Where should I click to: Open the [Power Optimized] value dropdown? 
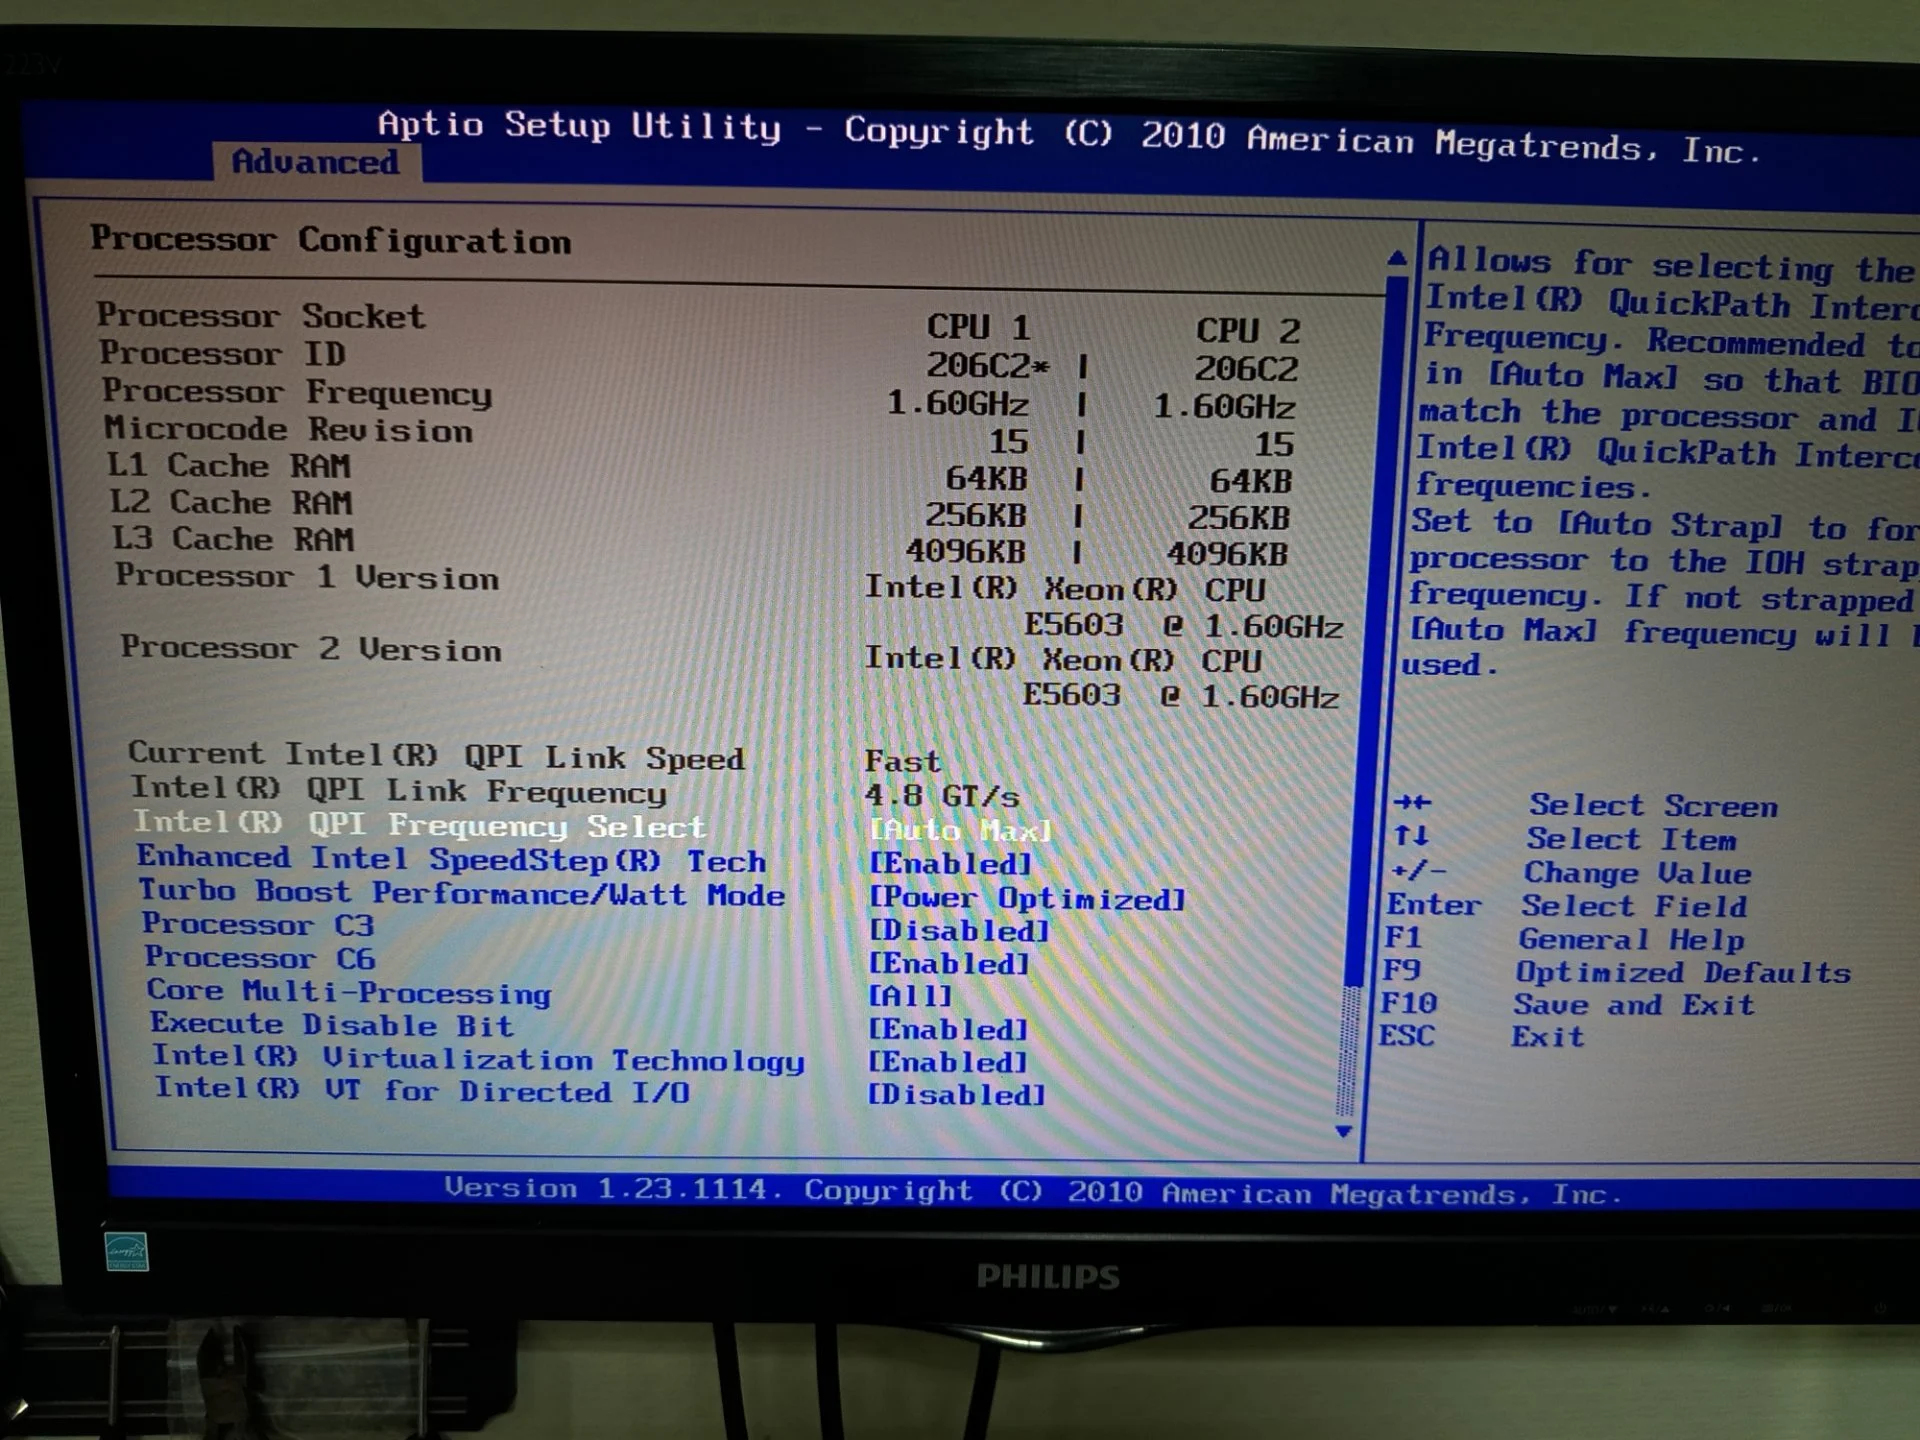1027,898
